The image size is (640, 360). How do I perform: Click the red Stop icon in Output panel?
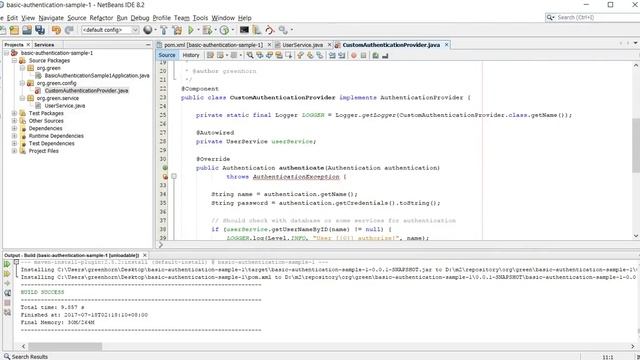7,303
